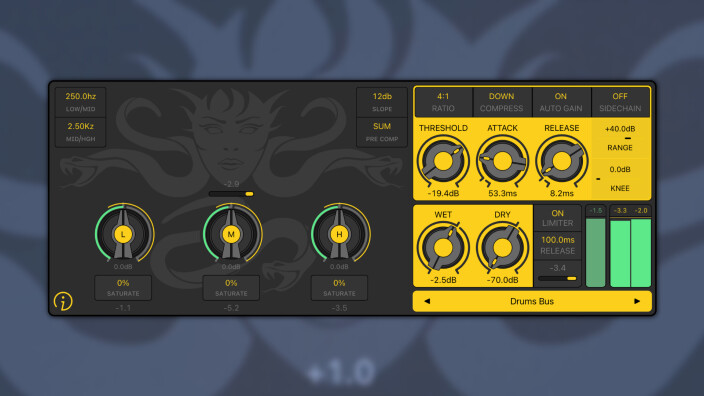
Task: Select next preset arrow
Action: pos(637,301)
